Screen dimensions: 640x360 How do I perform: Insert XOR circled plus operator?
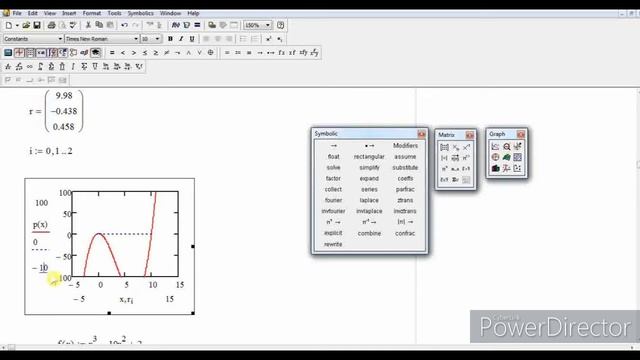(211, 53)
